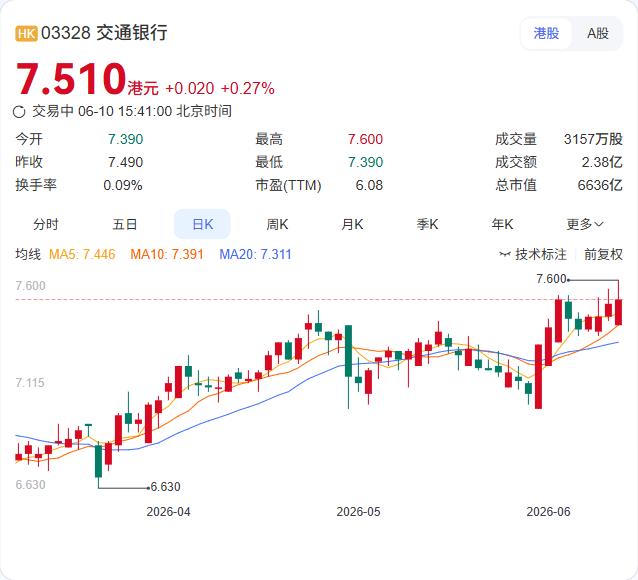Select the 年K chart tab
The width and height of the screenshot is (638, 580).
coord(502,224)
